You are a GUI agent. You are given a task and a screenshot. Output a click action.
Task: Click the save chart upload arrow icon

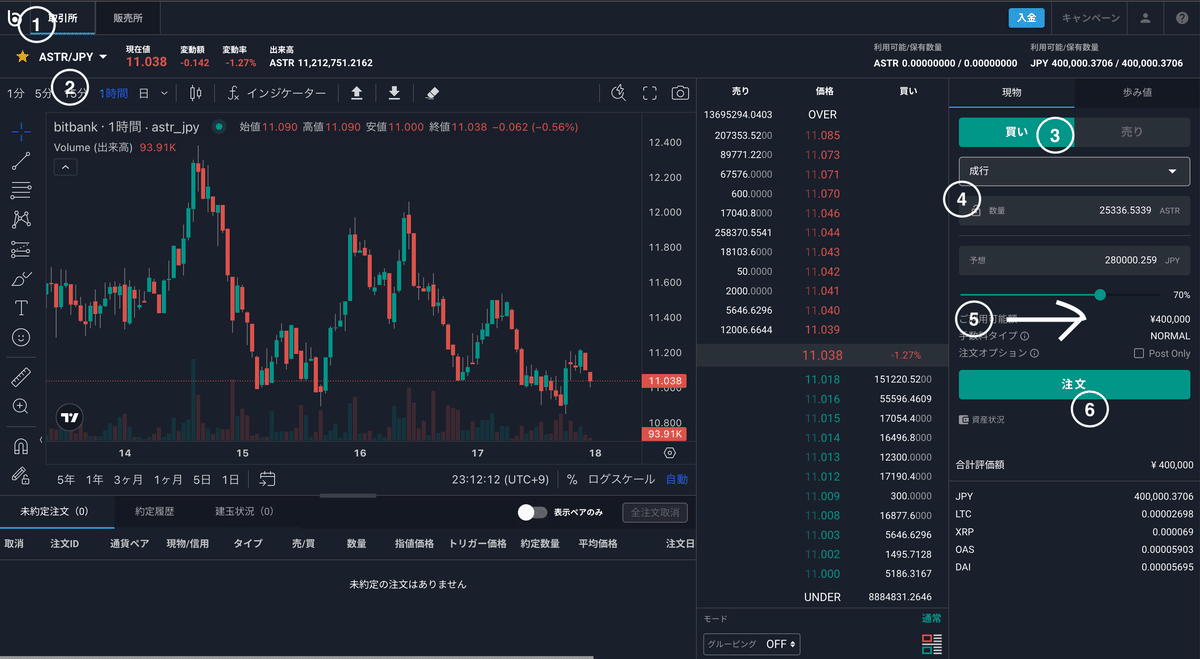click(357, 93)
